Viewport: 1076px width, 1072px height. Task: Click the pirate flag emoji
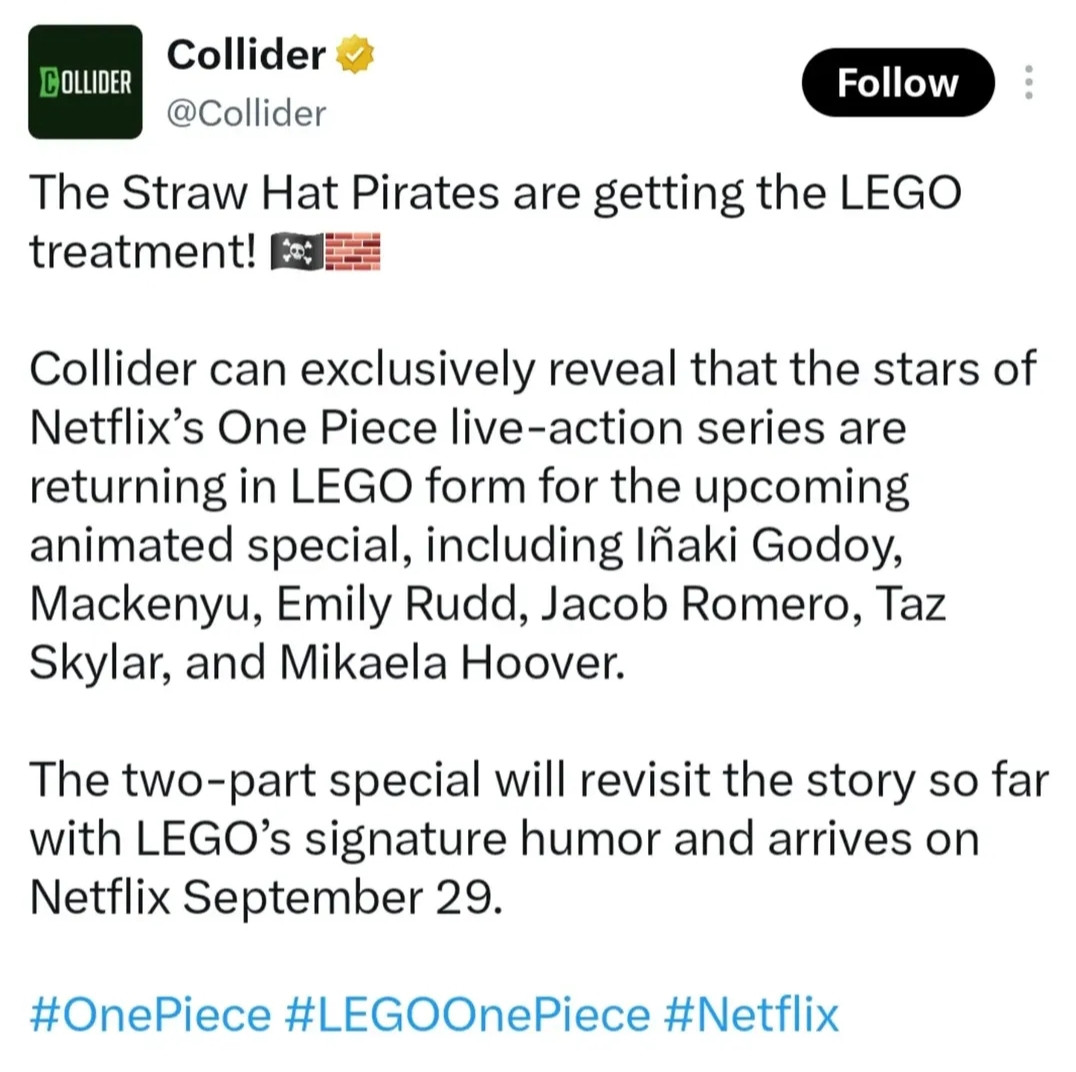(297, 252)
